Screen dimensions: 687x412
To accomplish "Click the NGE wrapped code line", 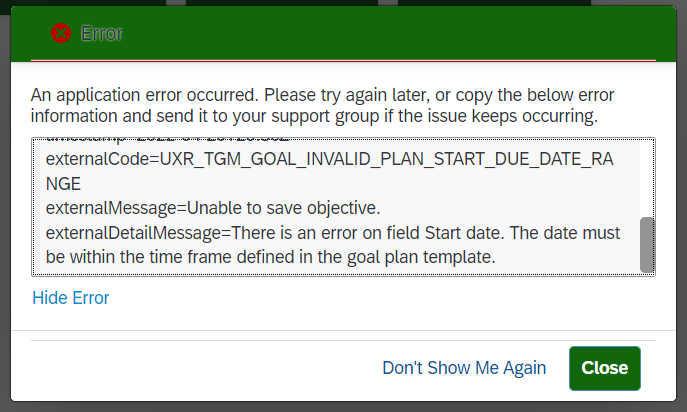I will 63,184.
